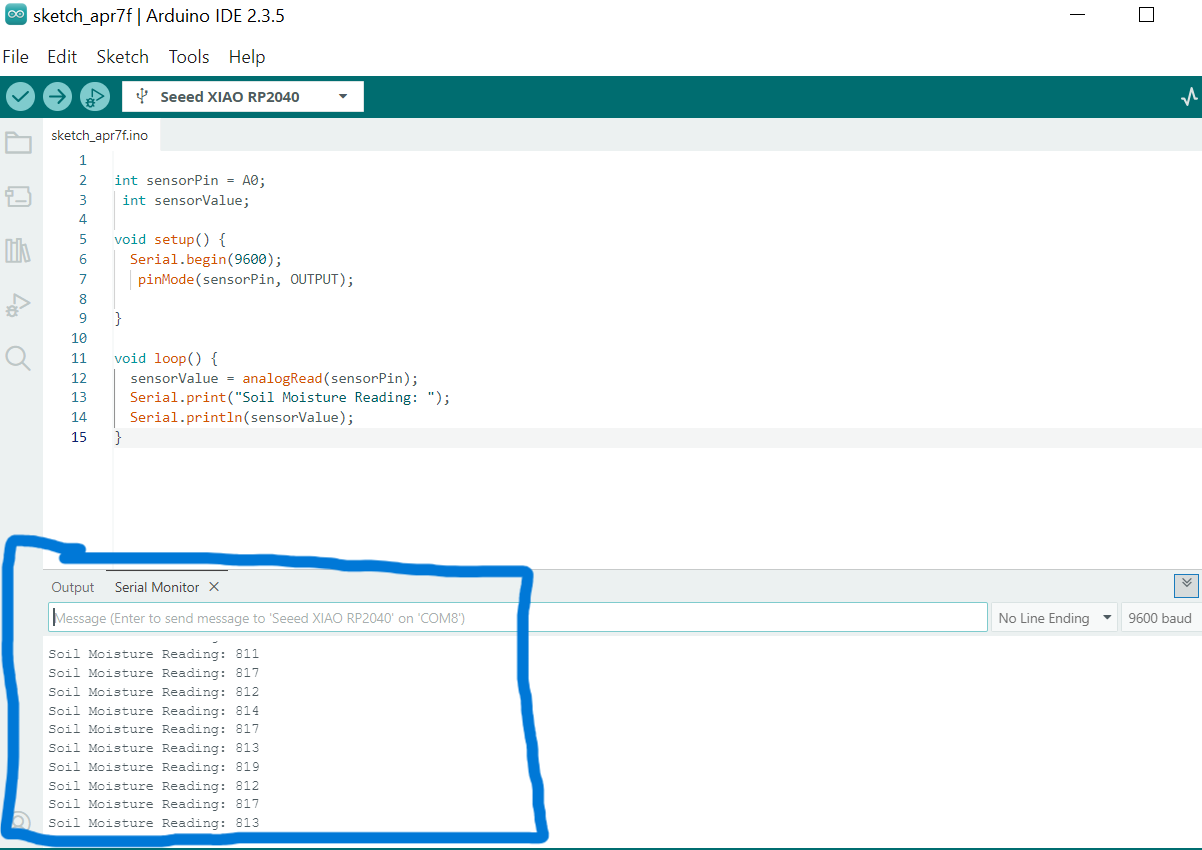Image resolution: width=1202 pixels, height=850 pixels.
Task: Select the Serial Monitor tab
Action: (157, 587)
